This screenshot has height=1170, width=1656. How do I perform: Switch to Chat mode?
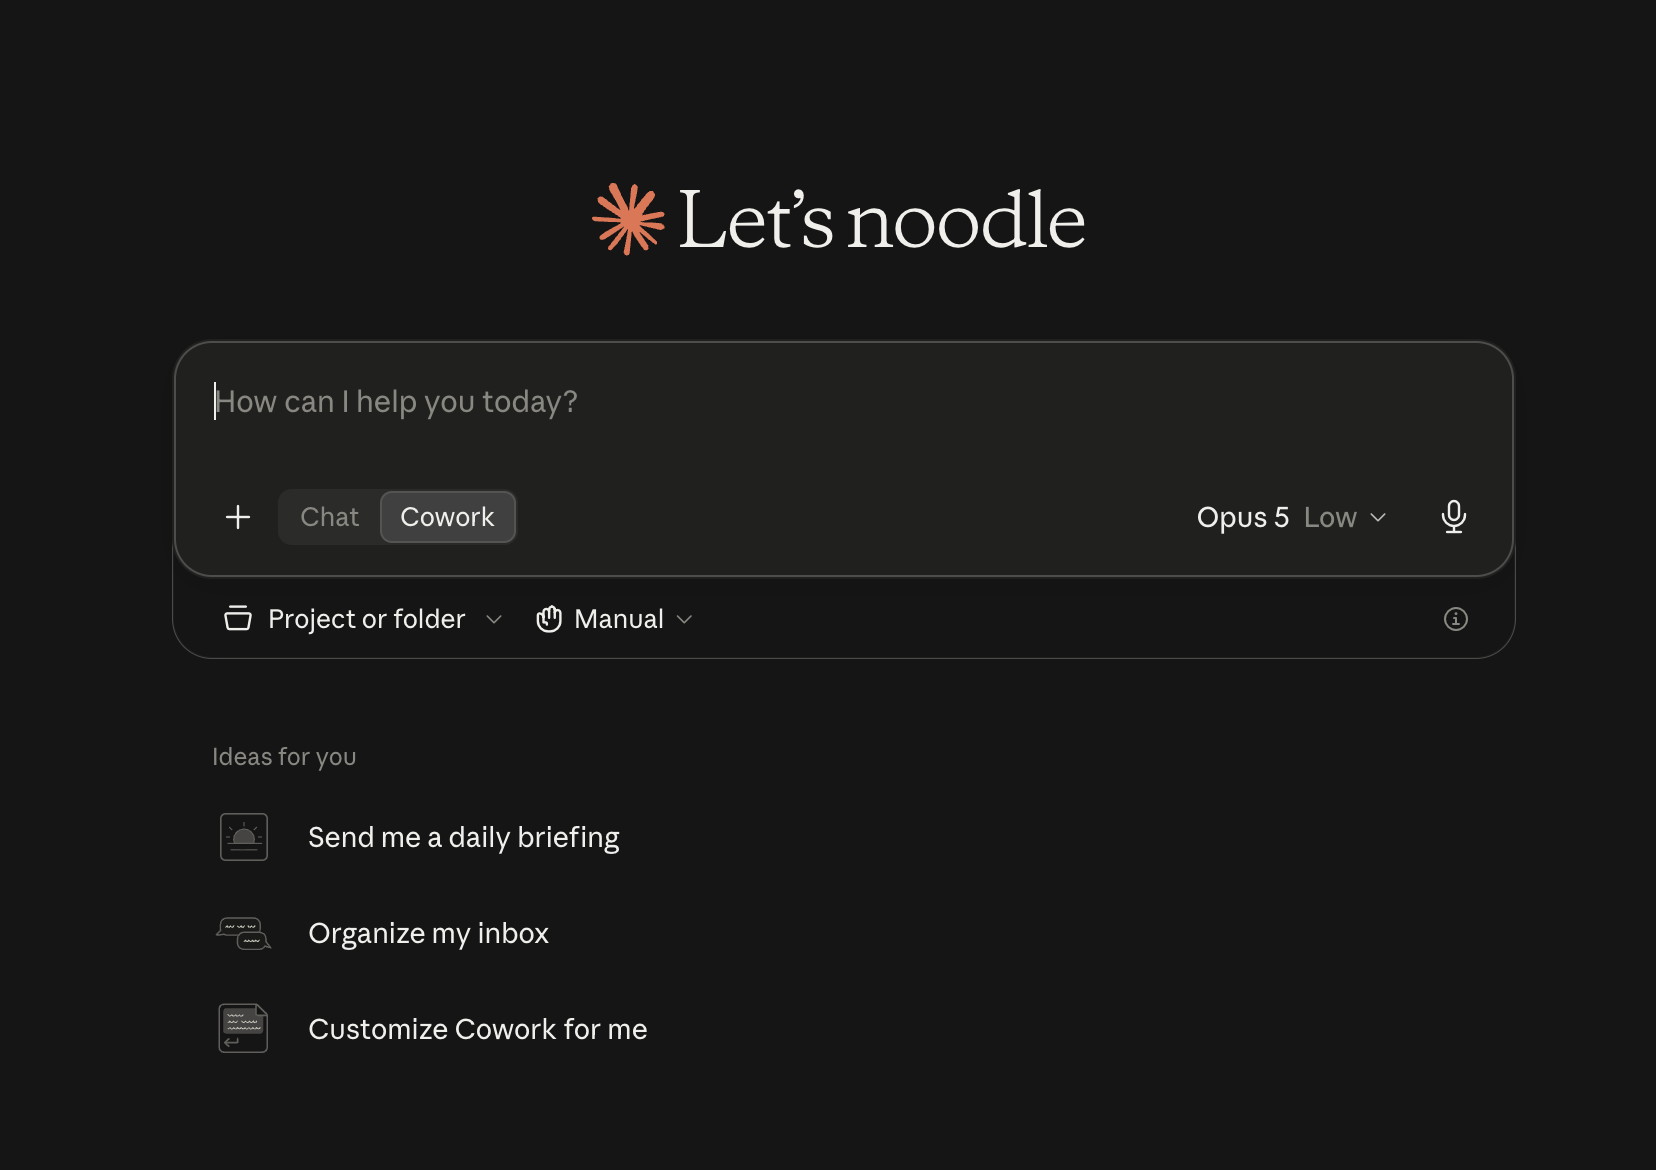[x=329, y=517]
